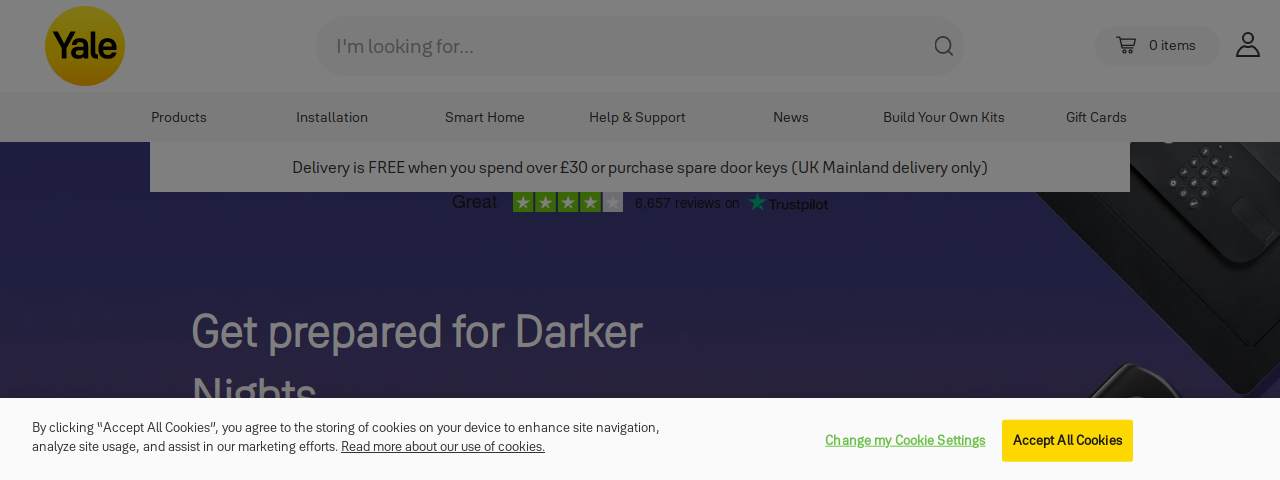Go to the News section
This screenshot has width=1280, height=480.
(791, 117)
